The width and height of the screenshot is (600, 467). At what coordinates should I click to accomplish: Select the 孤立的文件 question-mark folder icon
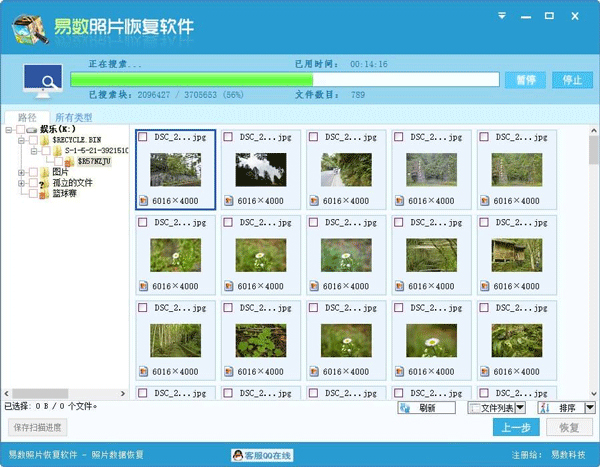(x=43, y=183)
